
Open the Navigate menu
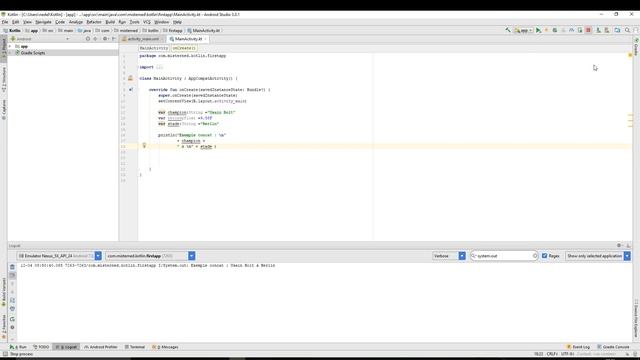[43, 22]
